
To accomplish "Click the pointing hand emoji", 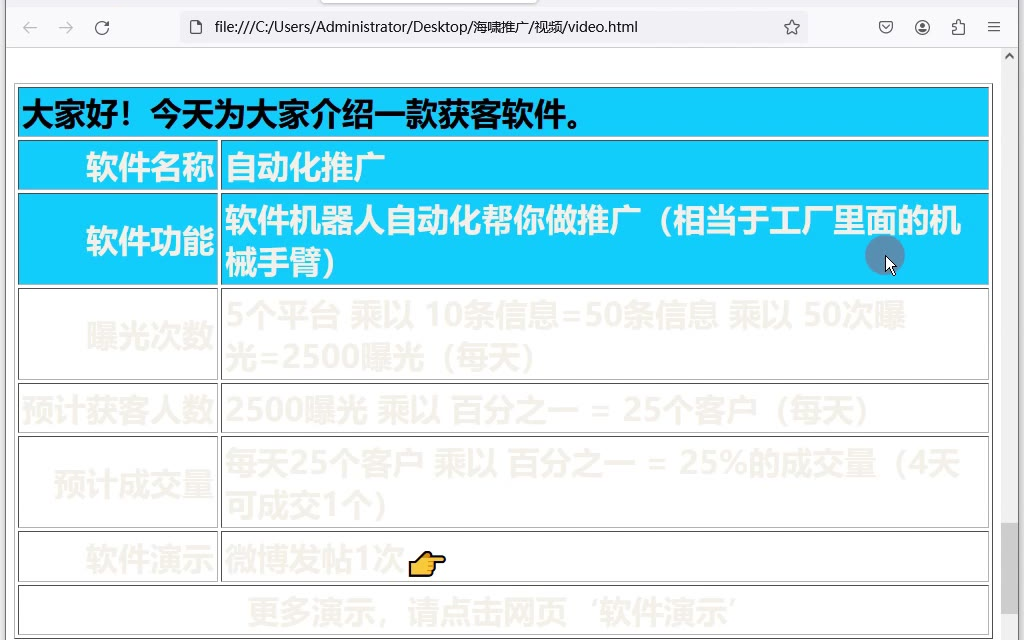I will click(427, 564).
